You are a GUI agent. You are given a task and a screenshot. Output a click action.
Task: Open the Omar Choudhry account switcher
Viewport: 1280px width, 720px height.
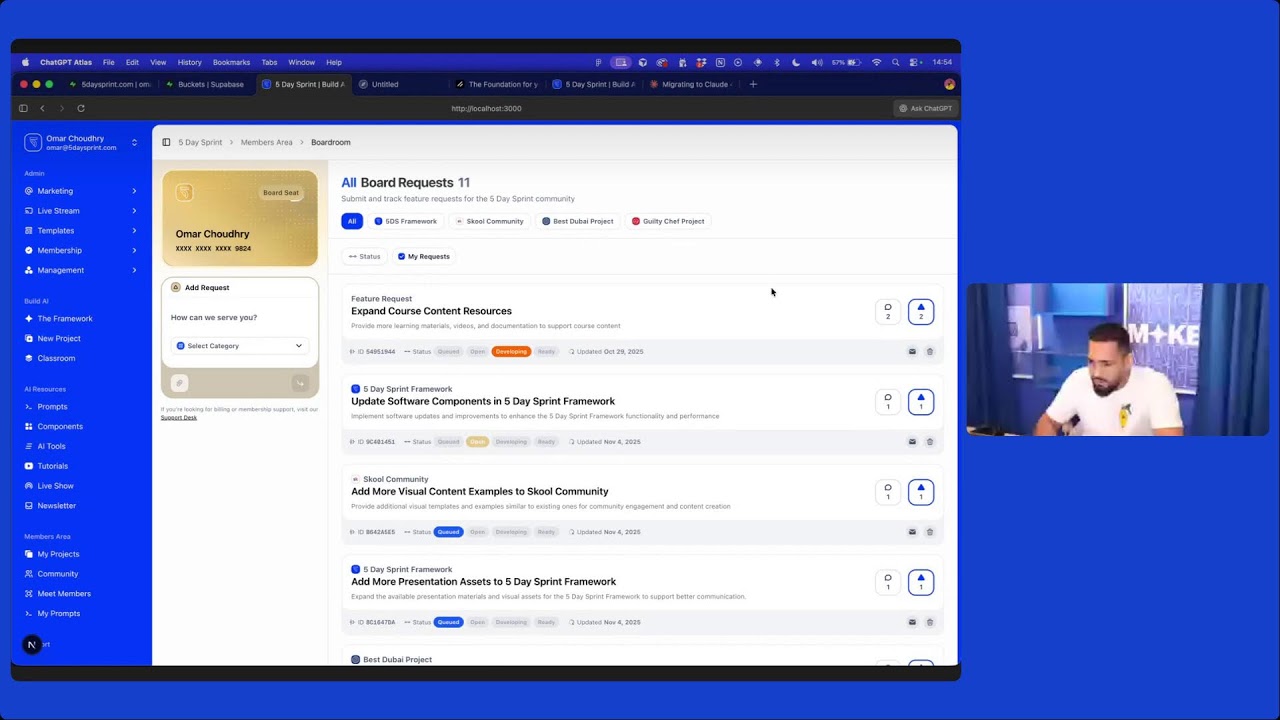tap(81, 143)
